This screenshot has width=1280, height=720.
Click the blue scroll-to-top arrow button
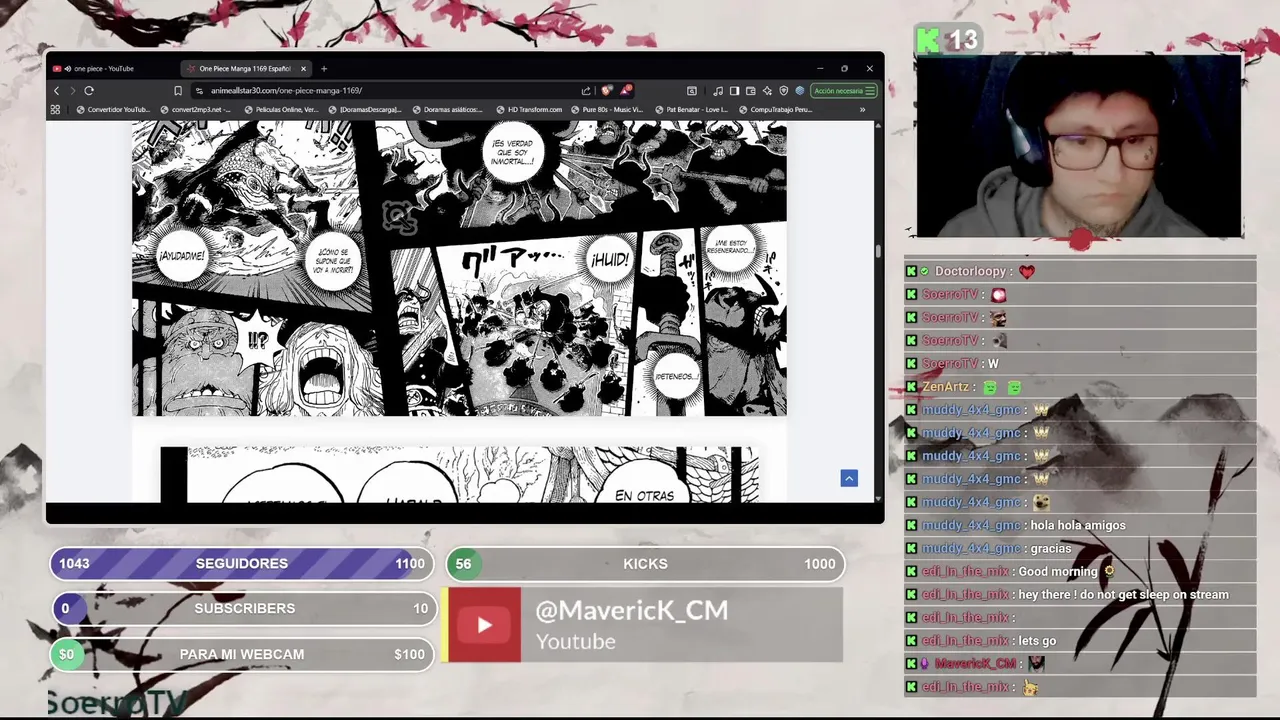point(849,478)
